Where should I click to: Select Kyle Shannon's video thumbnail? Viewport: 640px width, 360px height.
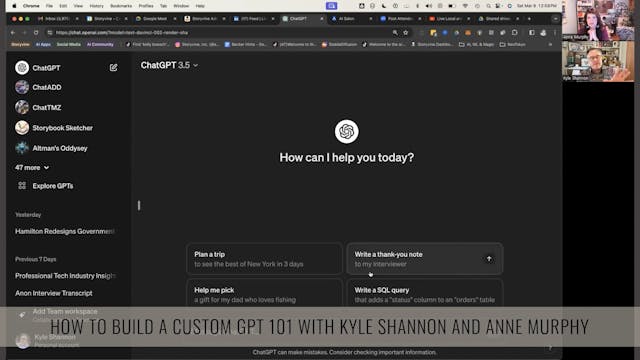tap(598, 61)
